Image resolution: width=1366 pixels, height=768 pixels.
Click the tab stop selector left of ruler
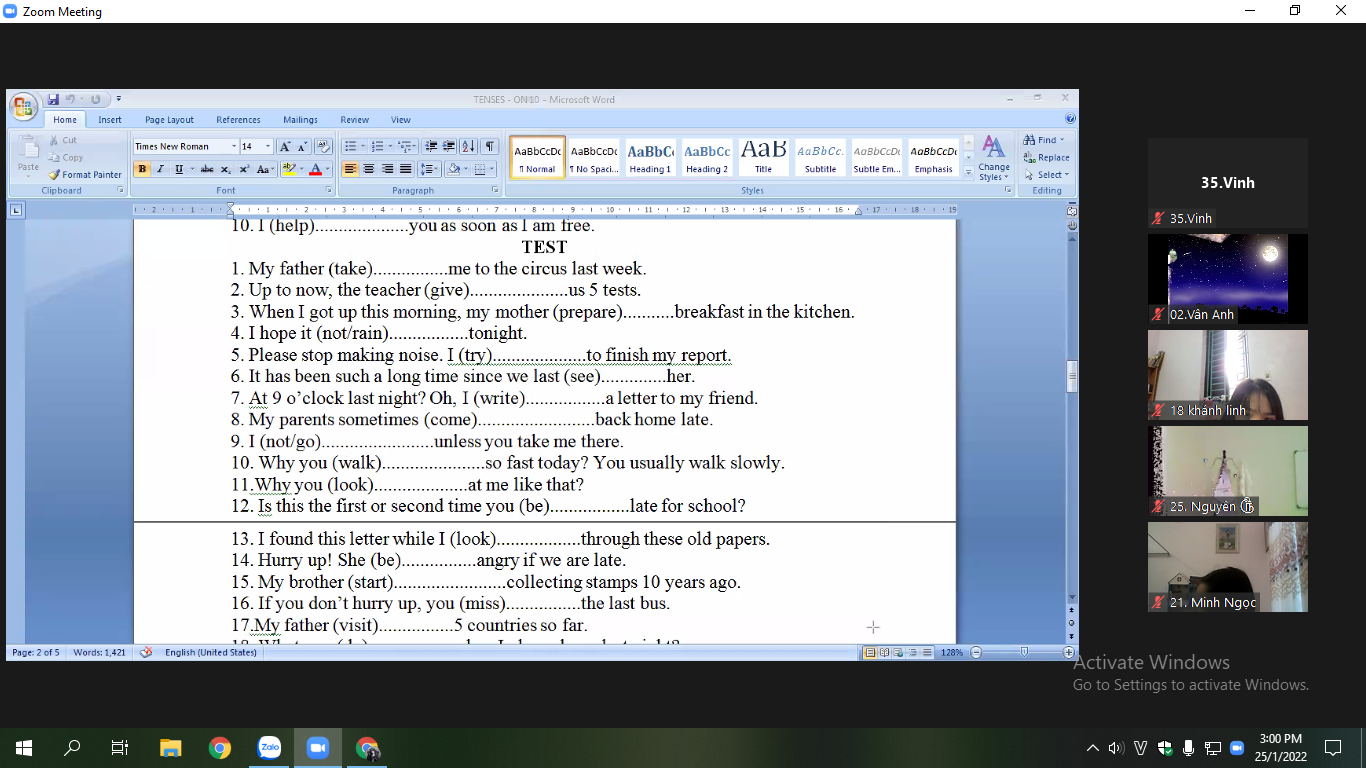click(x=16, y=210)
